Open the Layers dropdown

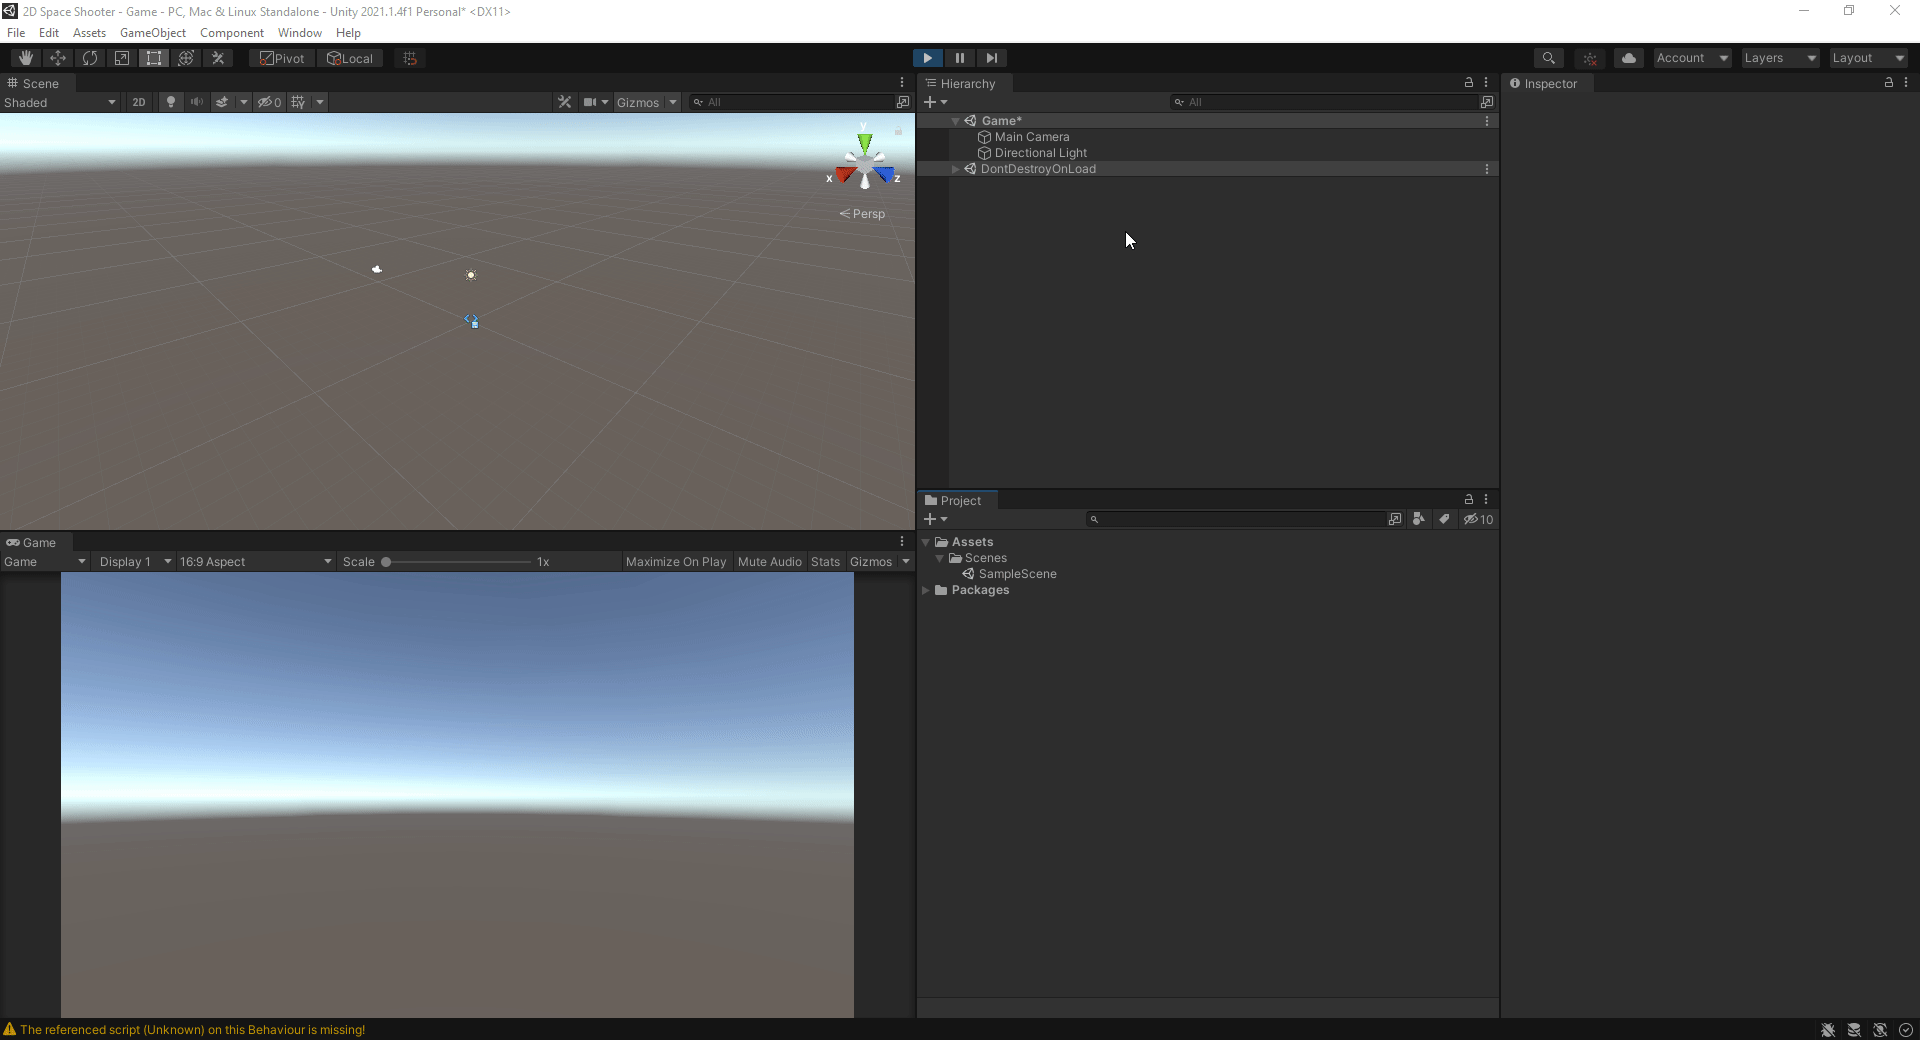pos(1780,58)
